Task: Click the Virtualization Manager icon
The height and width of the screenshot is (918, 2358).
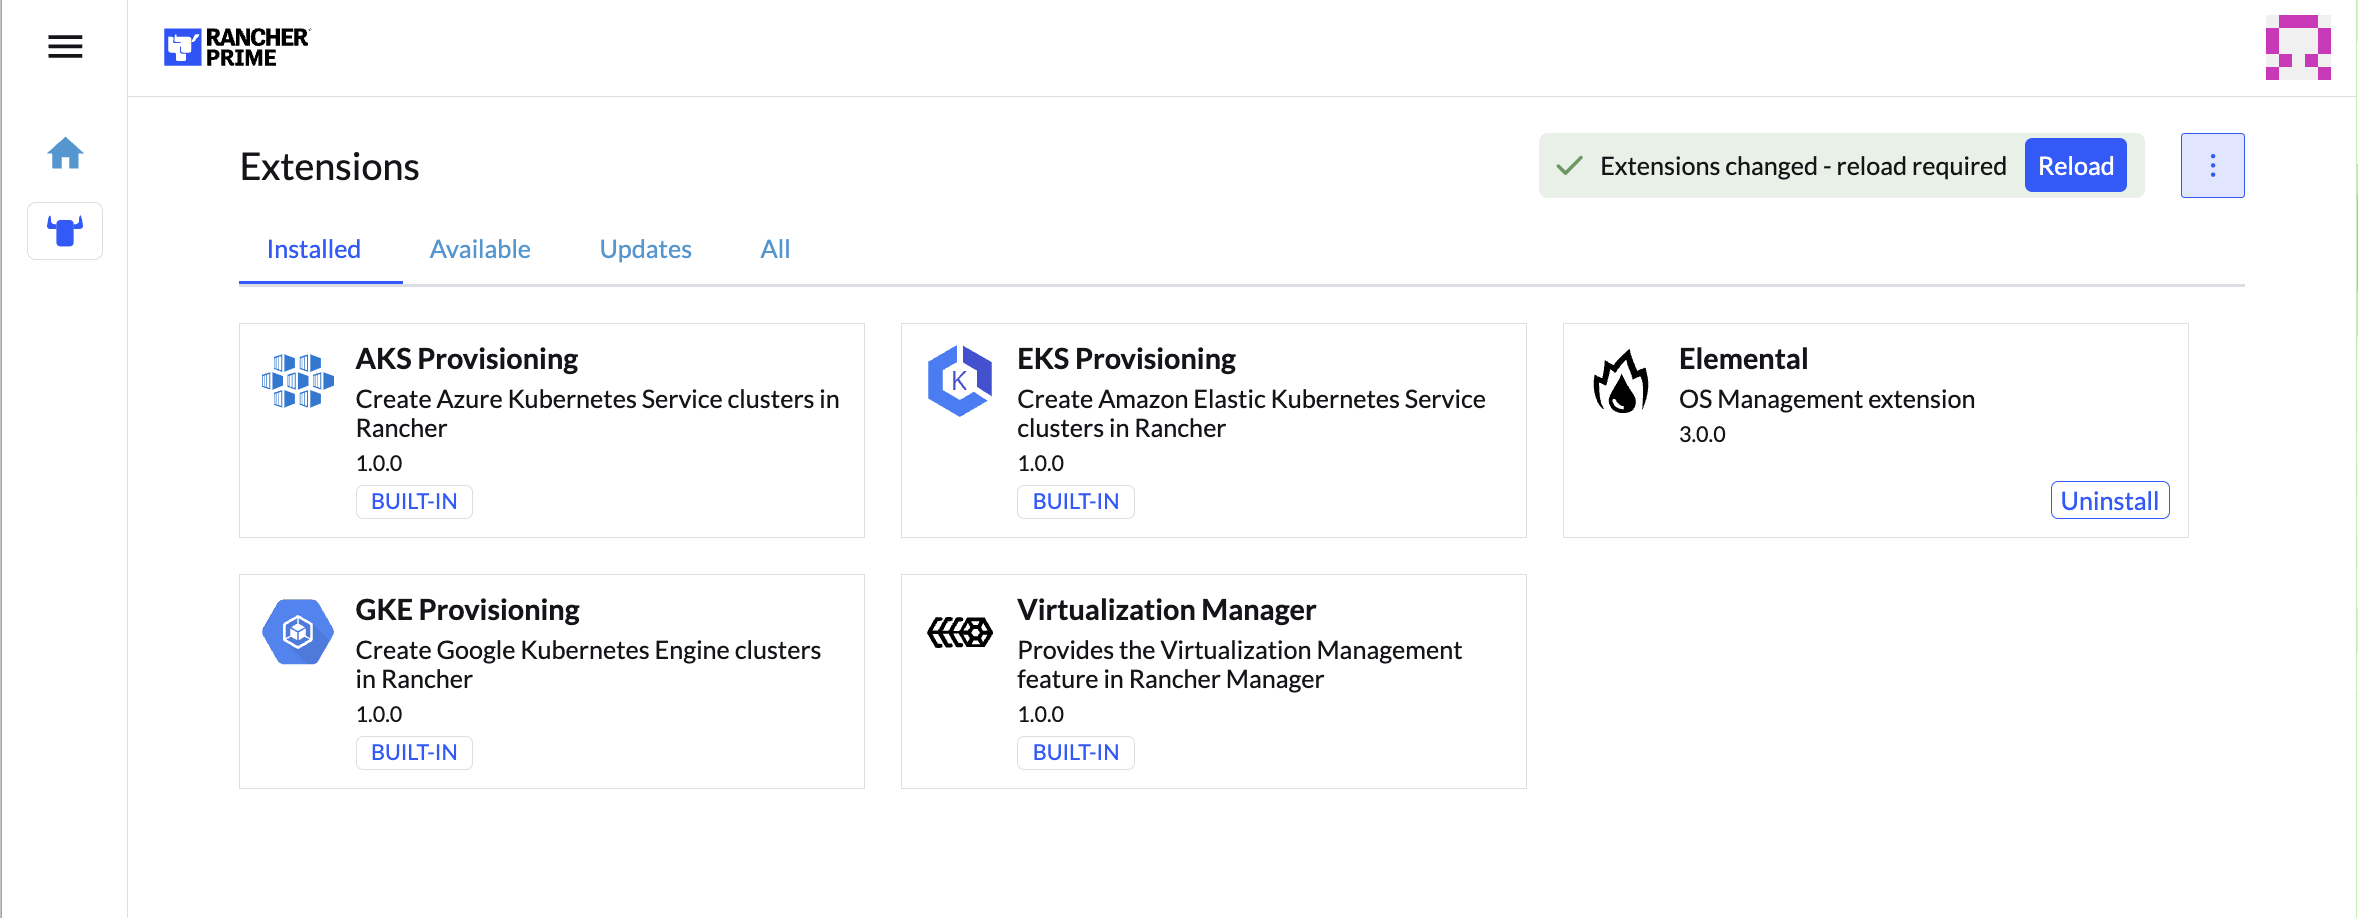Action: point(959,632)
